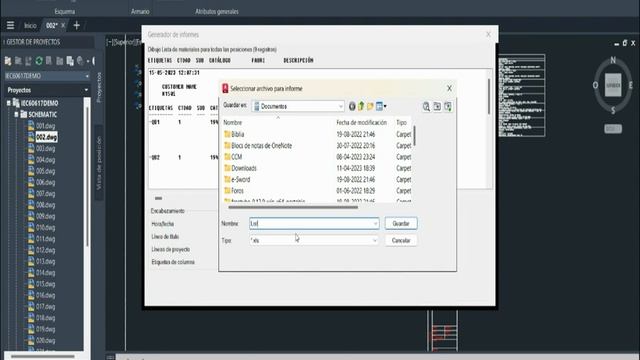640x360 pixels.
Task: Add a new drawing tab with the plus icon
Action: click(76, 25)
